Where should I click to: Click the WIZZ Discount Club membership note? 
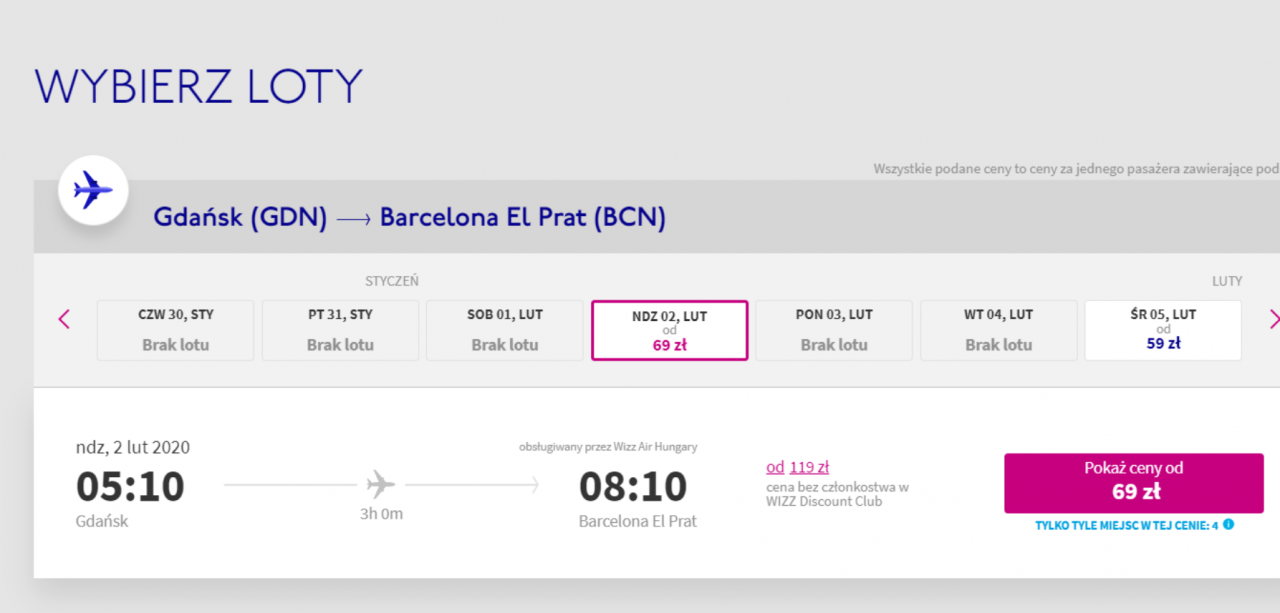click(837, 494)
